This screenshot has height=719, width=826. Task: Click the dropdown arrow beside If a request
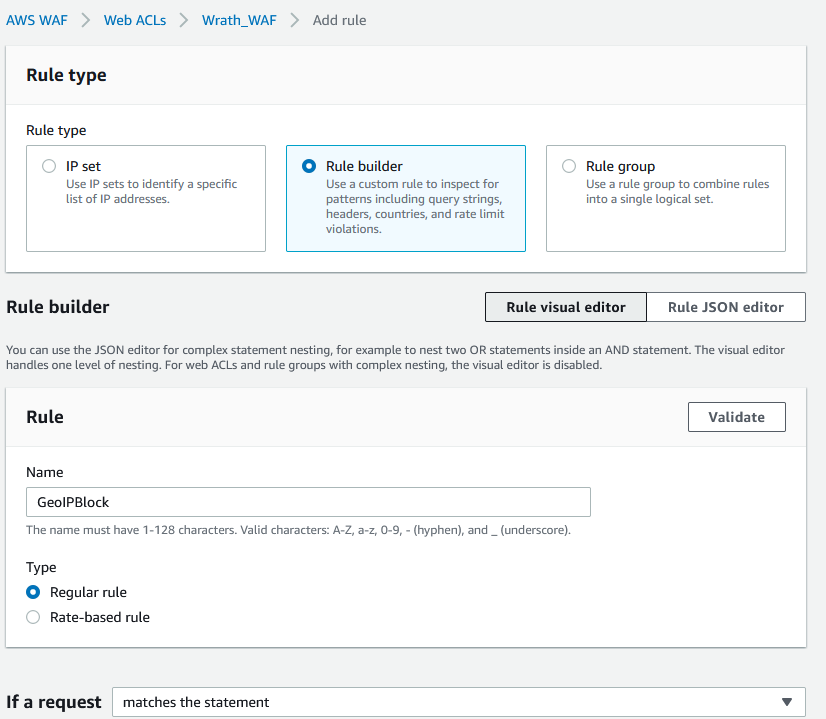[787, 702]
